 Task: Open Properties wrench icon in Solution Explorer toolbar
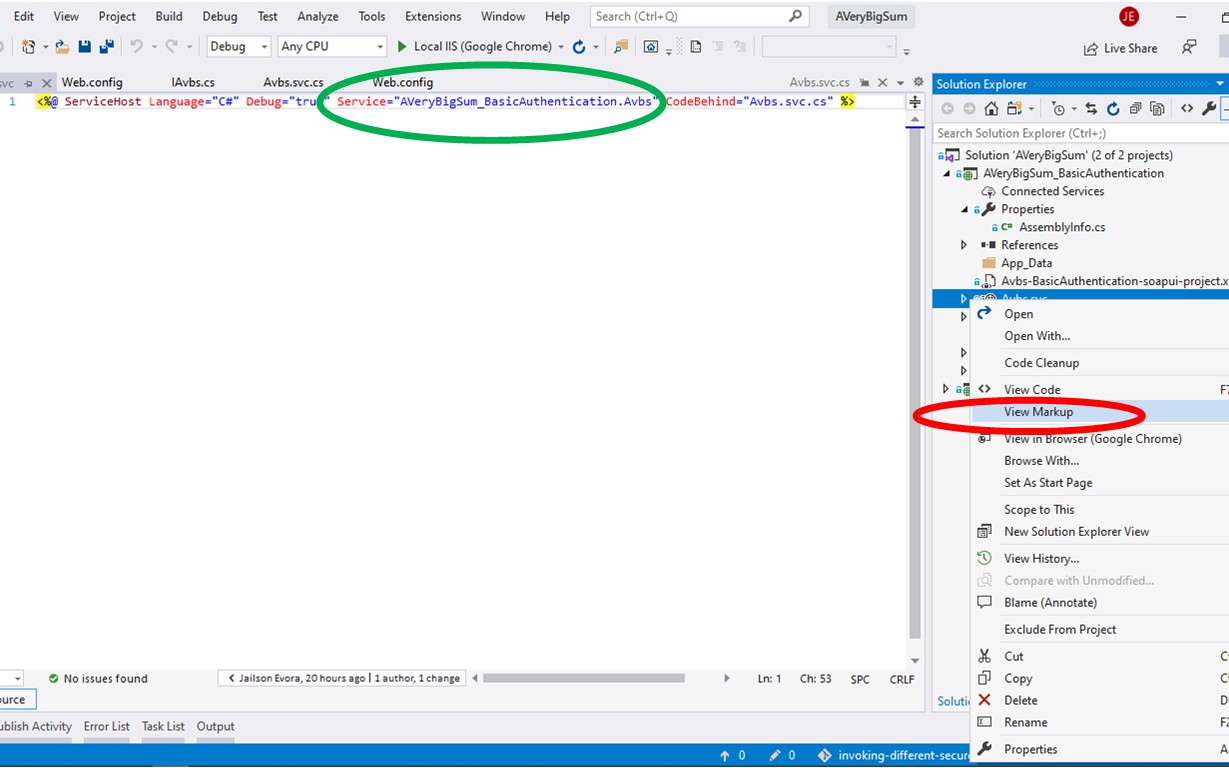coord(1209,109)
